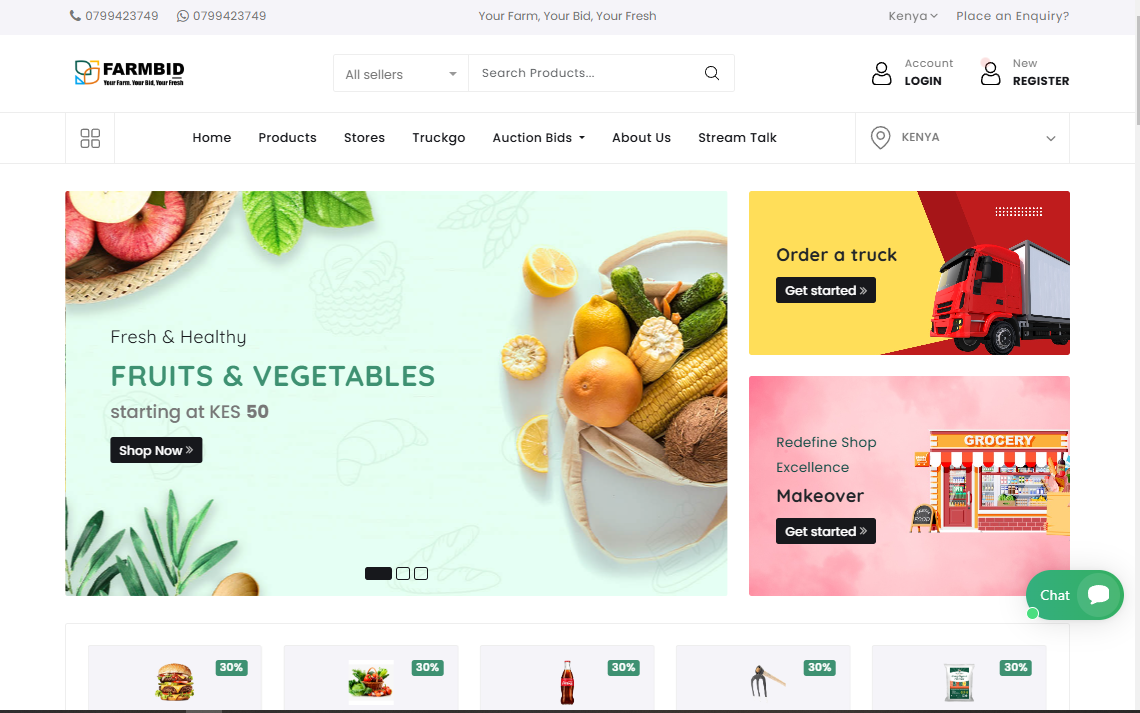Click the search magnifier icon
The height and width of the screenshot is (713, 1140).
pyautogui.click(x=712, y=73)
